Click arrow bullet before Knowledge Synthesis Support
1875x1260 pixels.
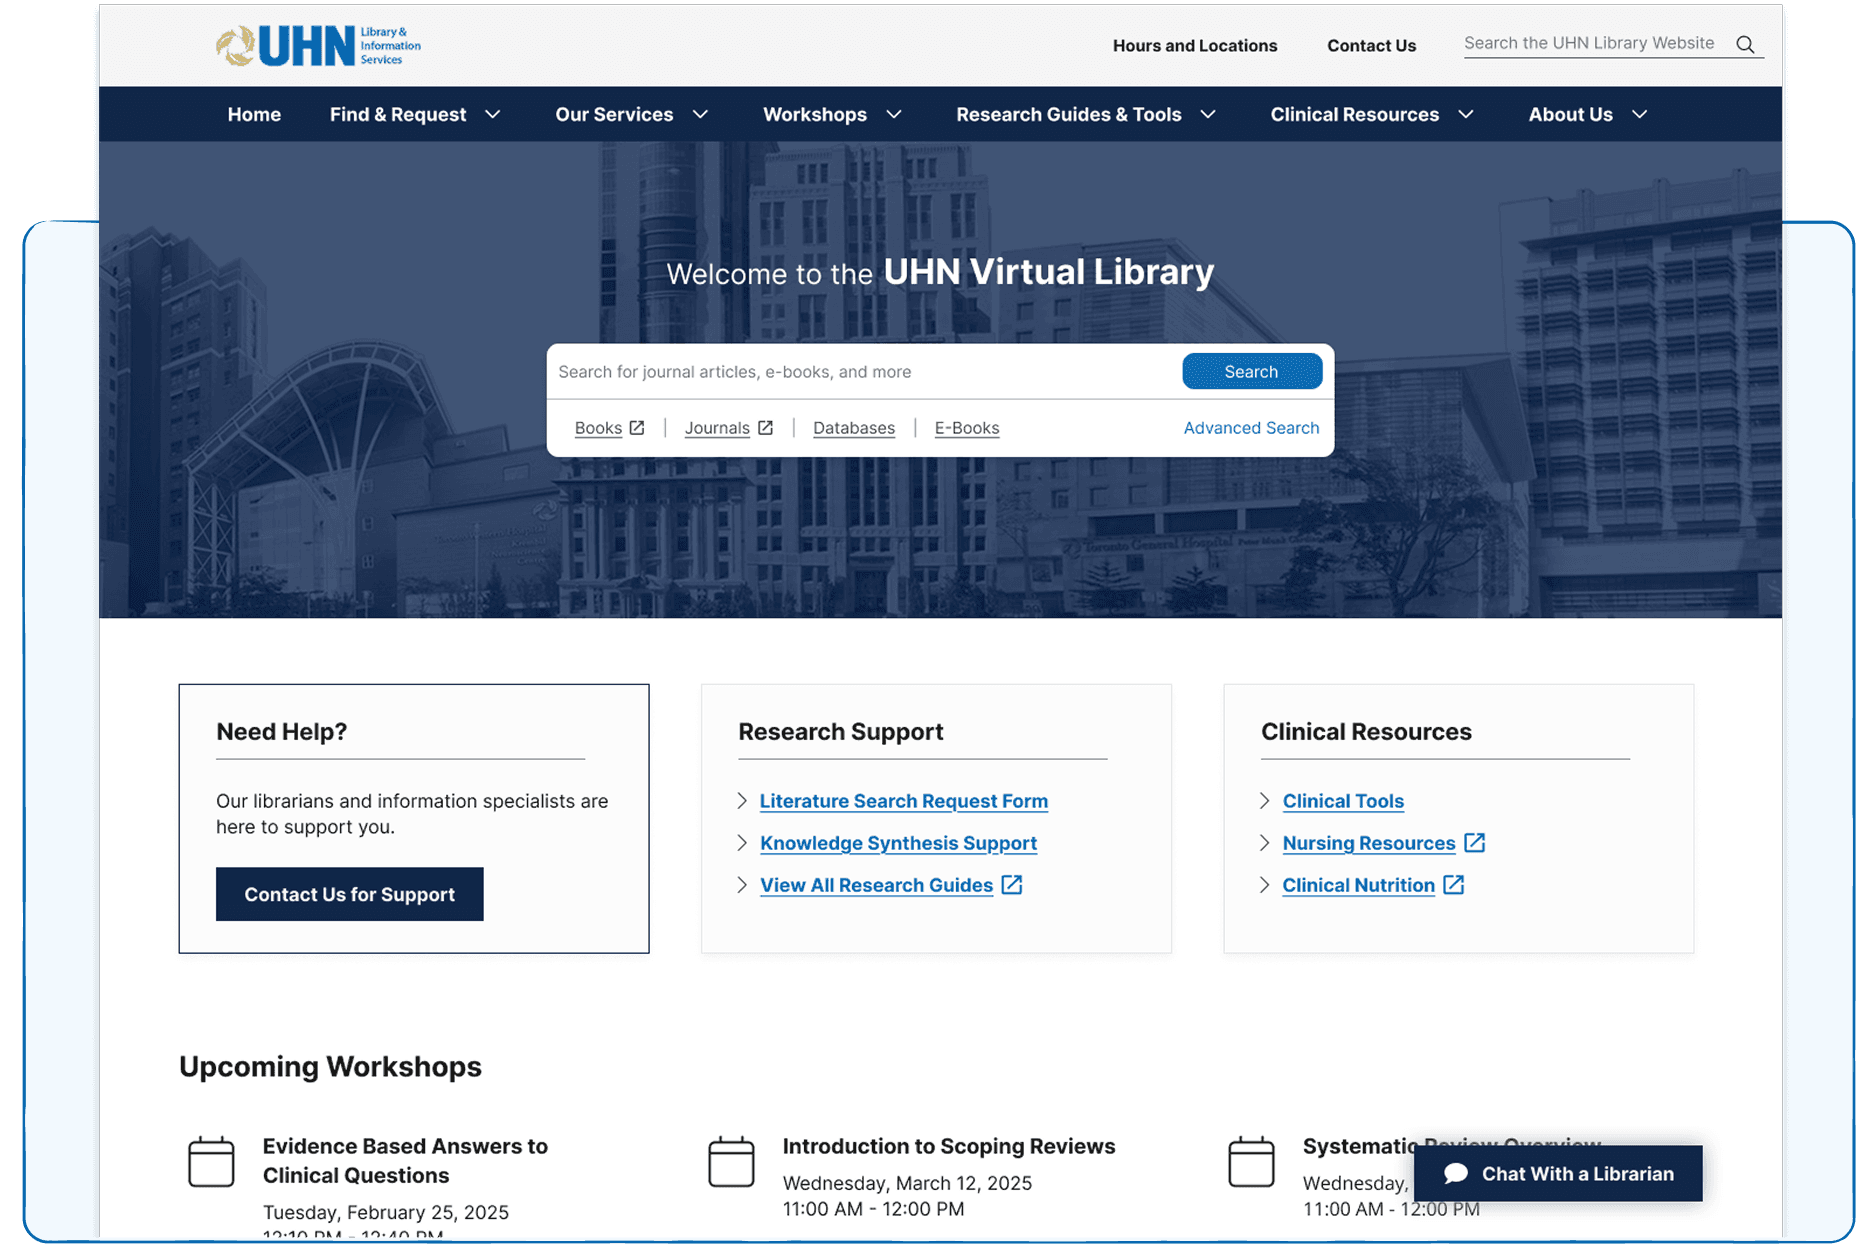click(x=742, y=842)
